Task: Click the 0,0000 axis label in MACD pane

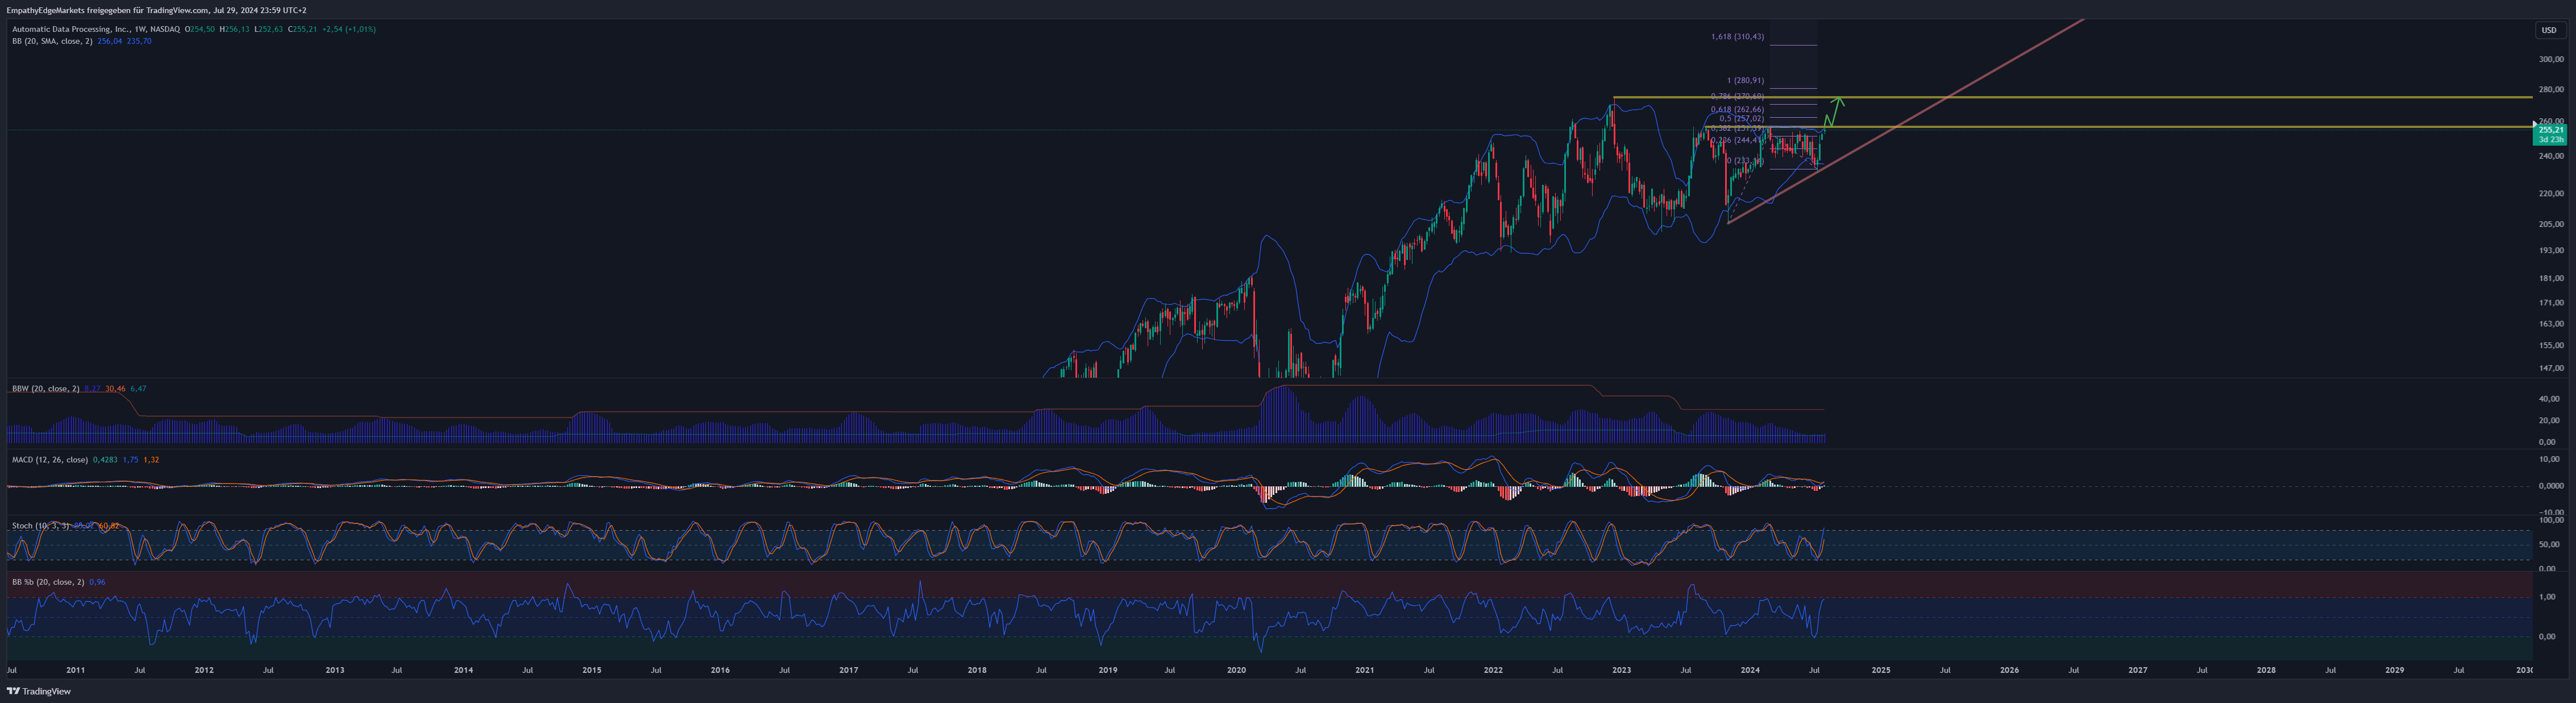Action: 2551,486
